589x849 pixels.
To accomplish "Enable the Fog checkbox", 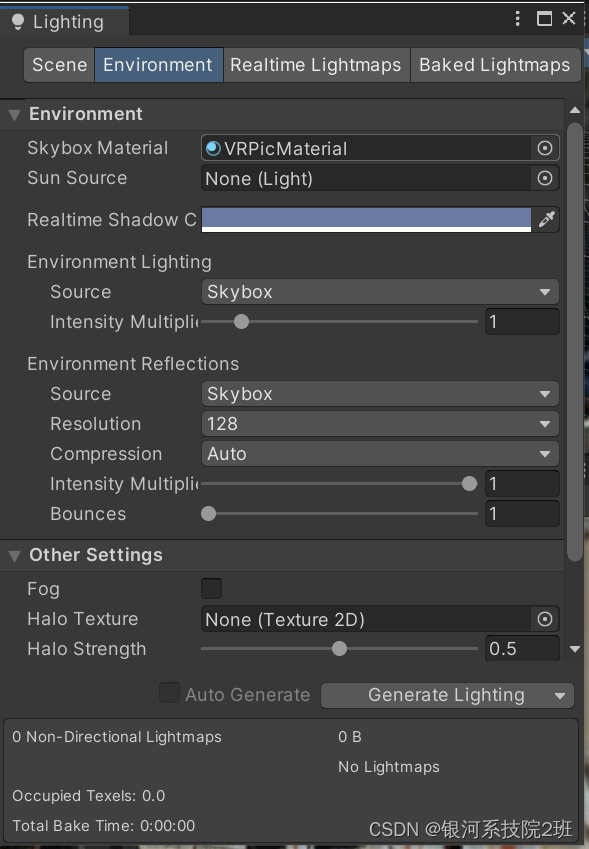I will click(211, 589).
